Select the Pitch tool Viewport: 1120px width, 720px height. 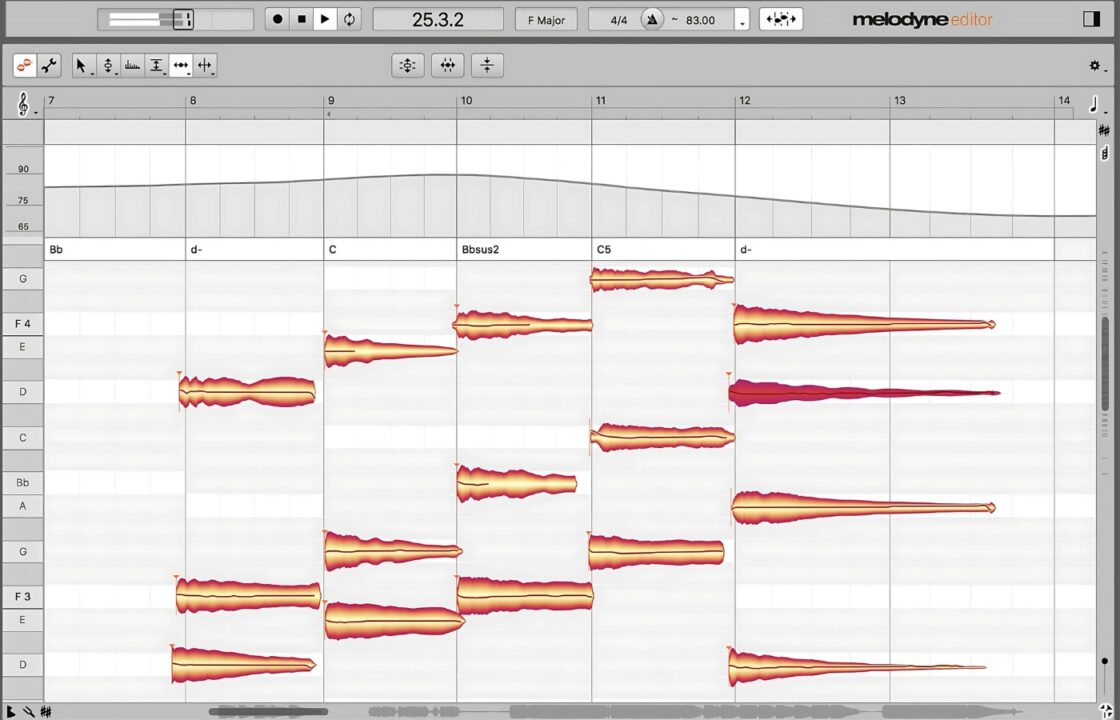(x=108, y=66)
